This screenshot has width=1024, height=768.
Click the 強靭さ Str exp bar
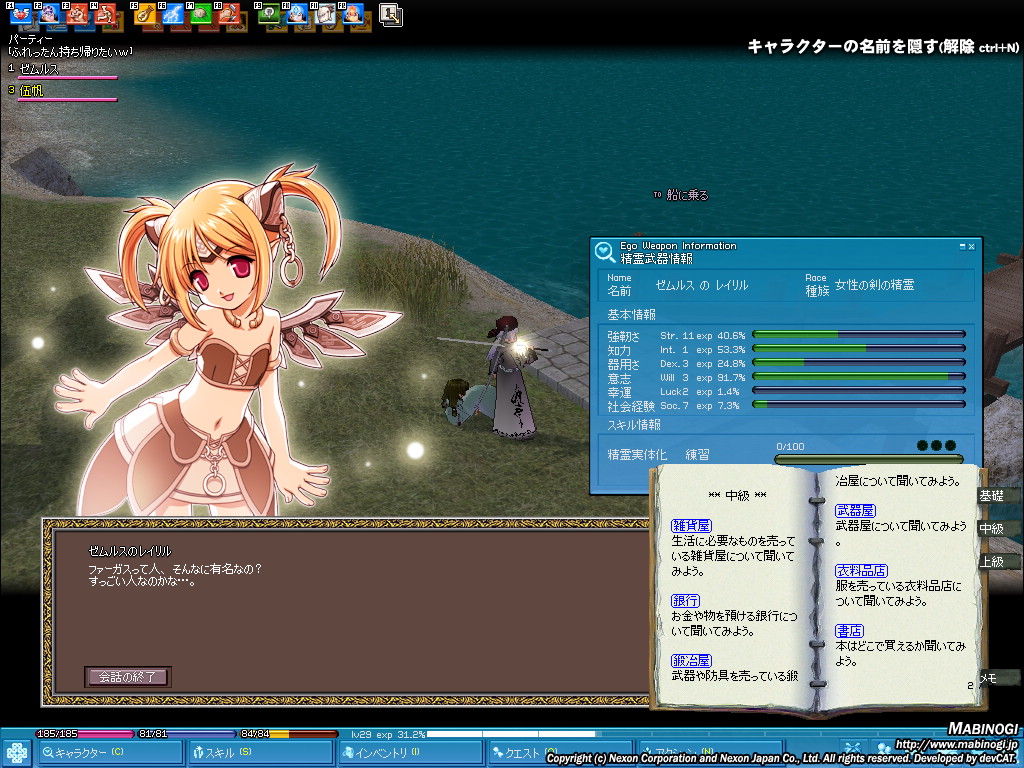click(x=859, y=334)
